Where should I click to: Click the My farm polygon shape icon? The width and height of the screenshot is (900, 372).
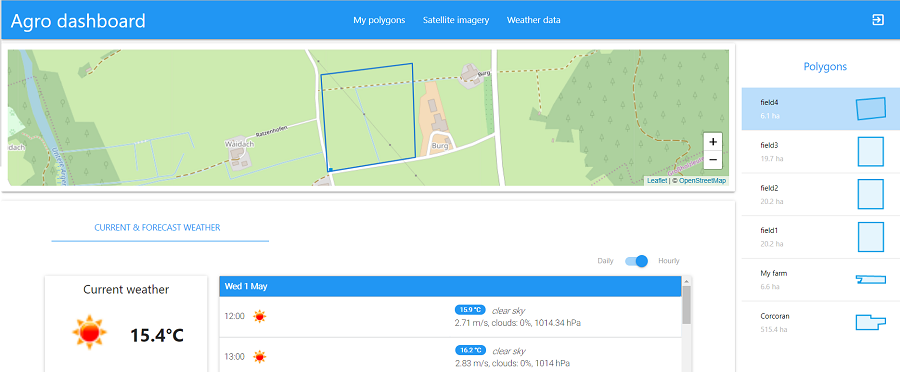tap(871, 279)
